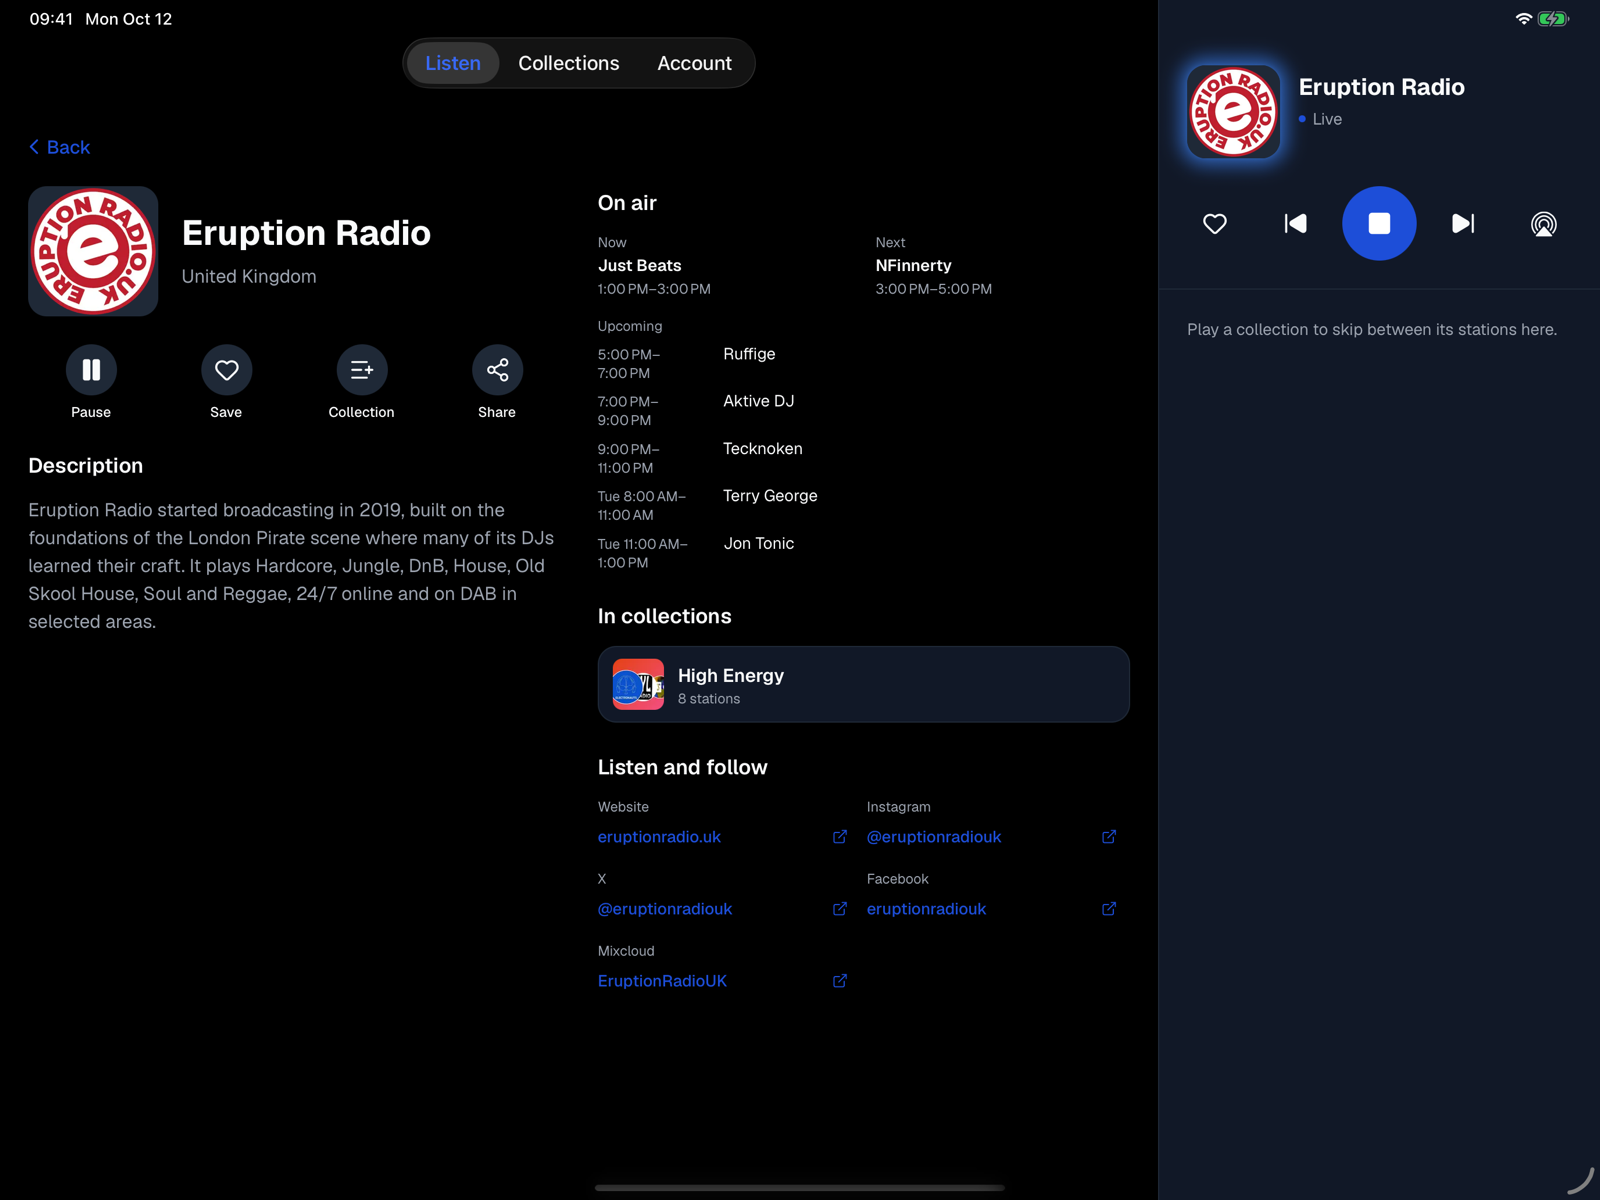Tap the stop button in player panel
Viewport: 1600px width, 1200px height.
pos(1379,223)
